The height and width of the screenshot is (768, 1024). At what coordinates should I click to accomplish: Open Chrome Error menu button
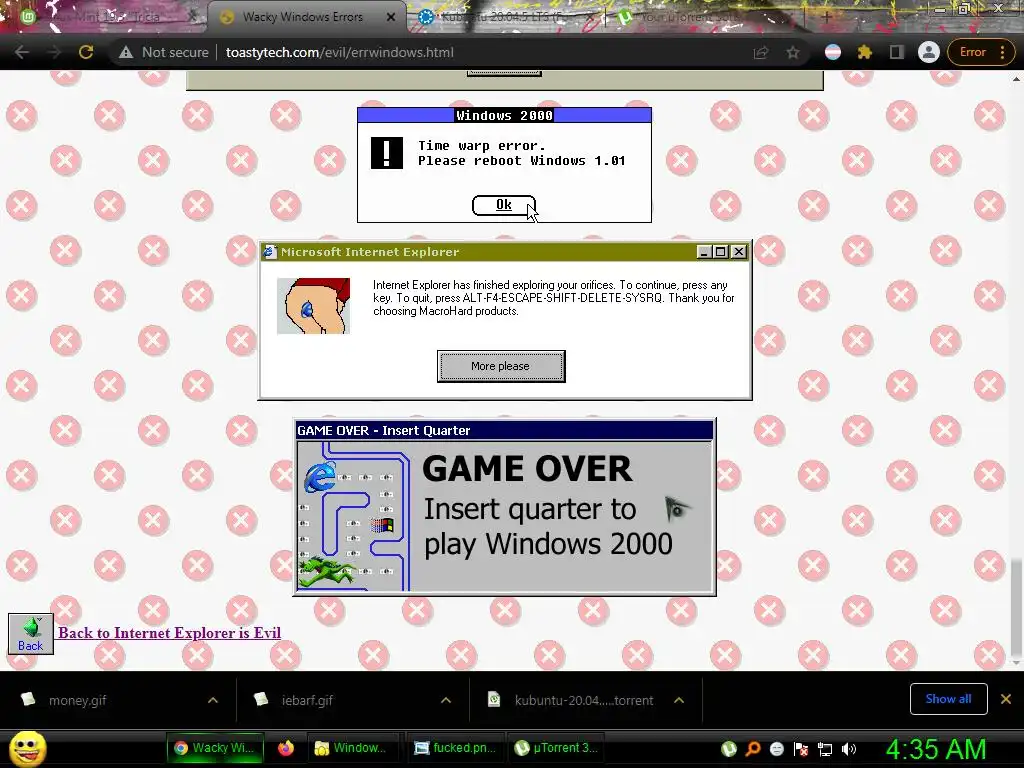981,52
